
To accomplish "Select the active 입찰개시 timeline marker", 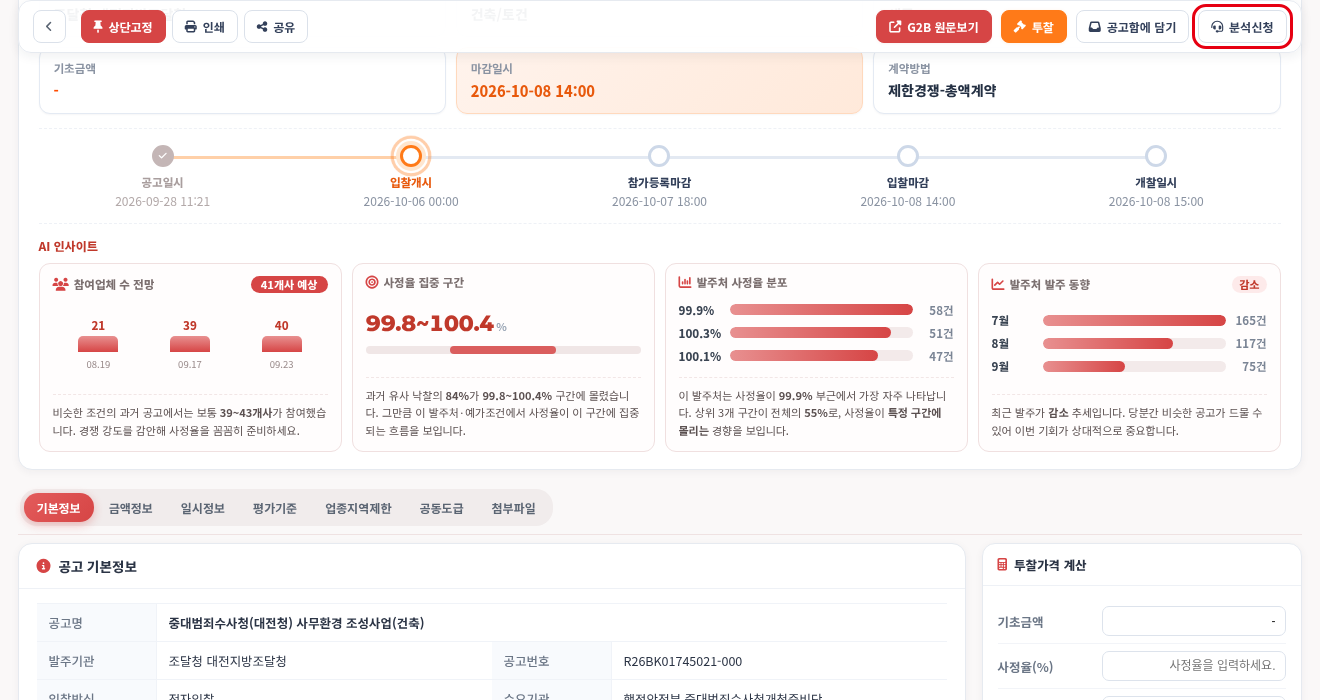I will pyautogui.click(x=411, y=156).
